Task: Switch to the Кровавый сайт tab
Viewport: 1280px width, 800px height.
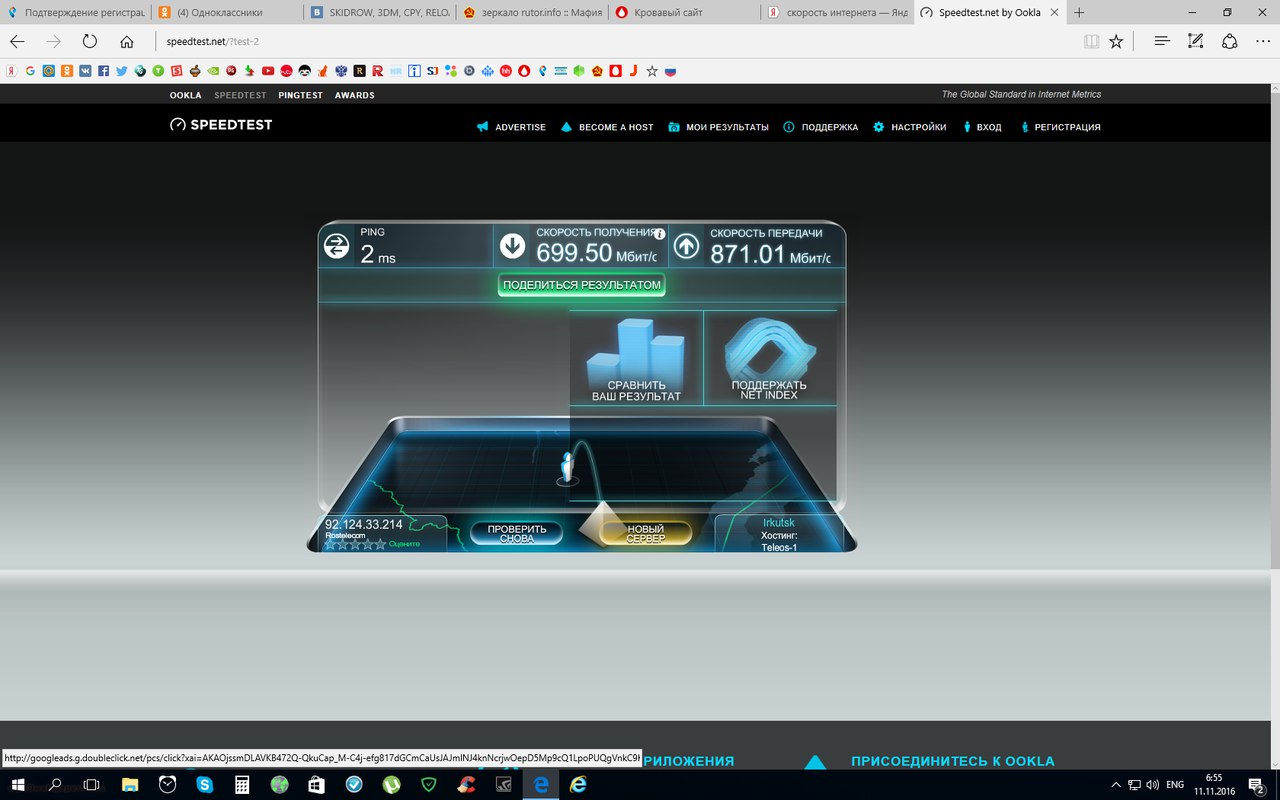Action: tap(683, 13)
